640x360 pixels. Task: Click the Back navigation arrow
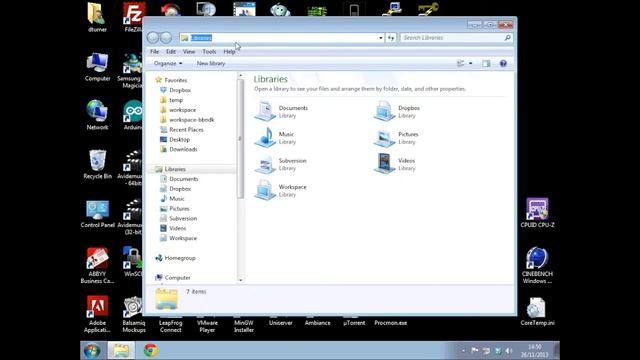point(153,38)
